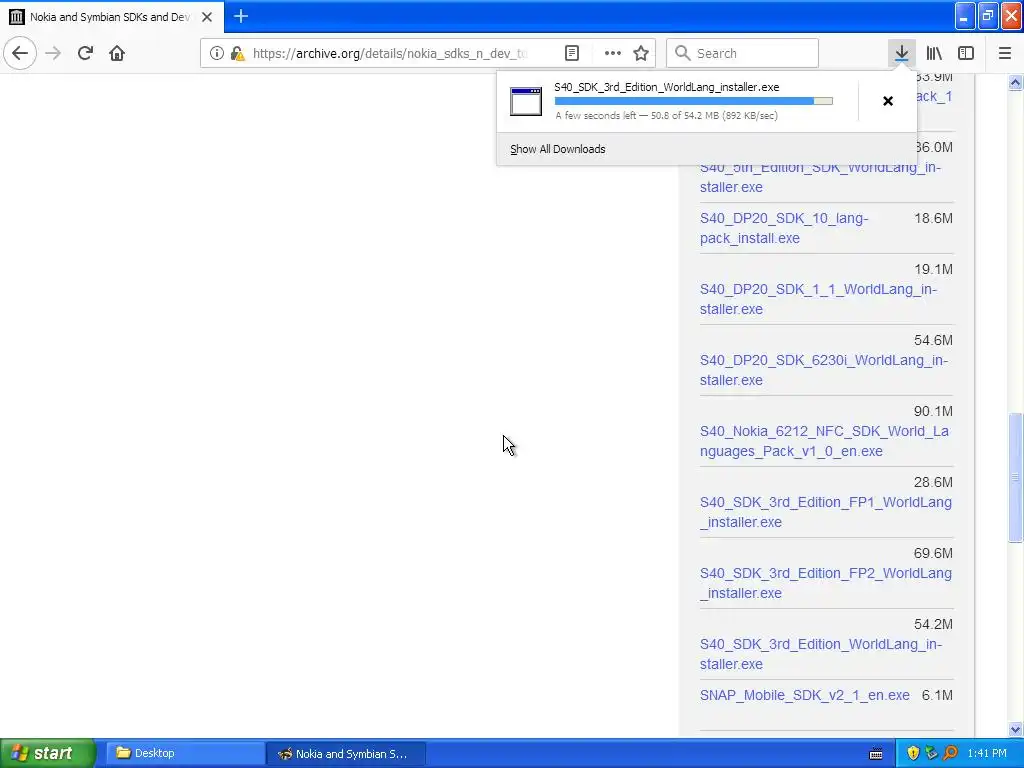Close the Nokia and Symbian tab
1024x768 pixels.
click(207, 17)
